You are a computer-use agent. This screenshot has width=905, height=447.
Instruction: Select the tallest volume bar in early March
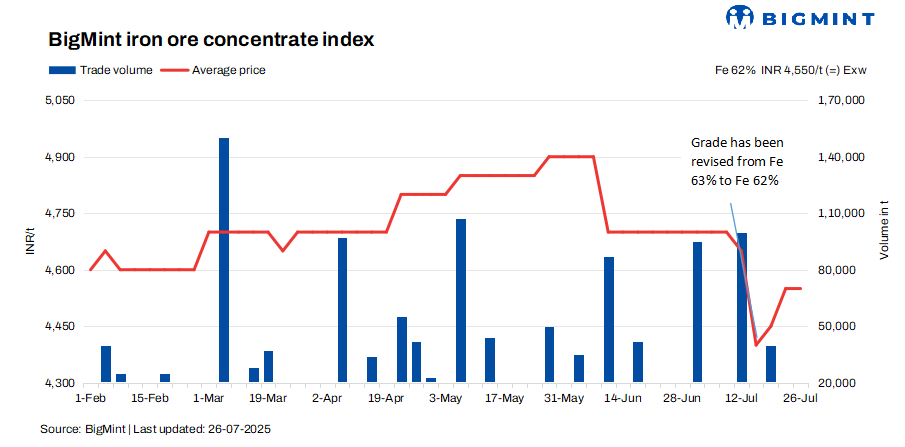point(224,260)
